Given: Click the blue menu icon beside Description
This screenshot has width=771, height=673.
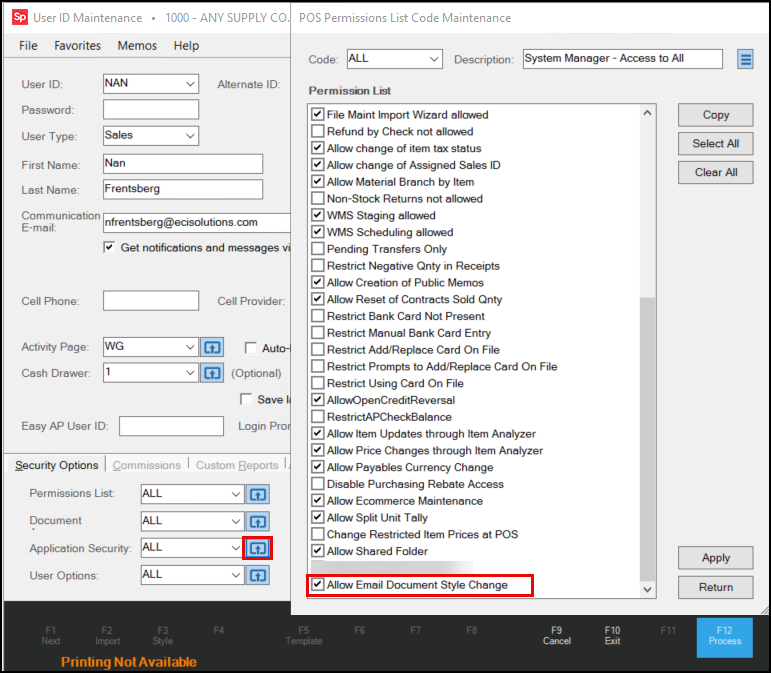Looking at the screenshot, I should (745, 59).
